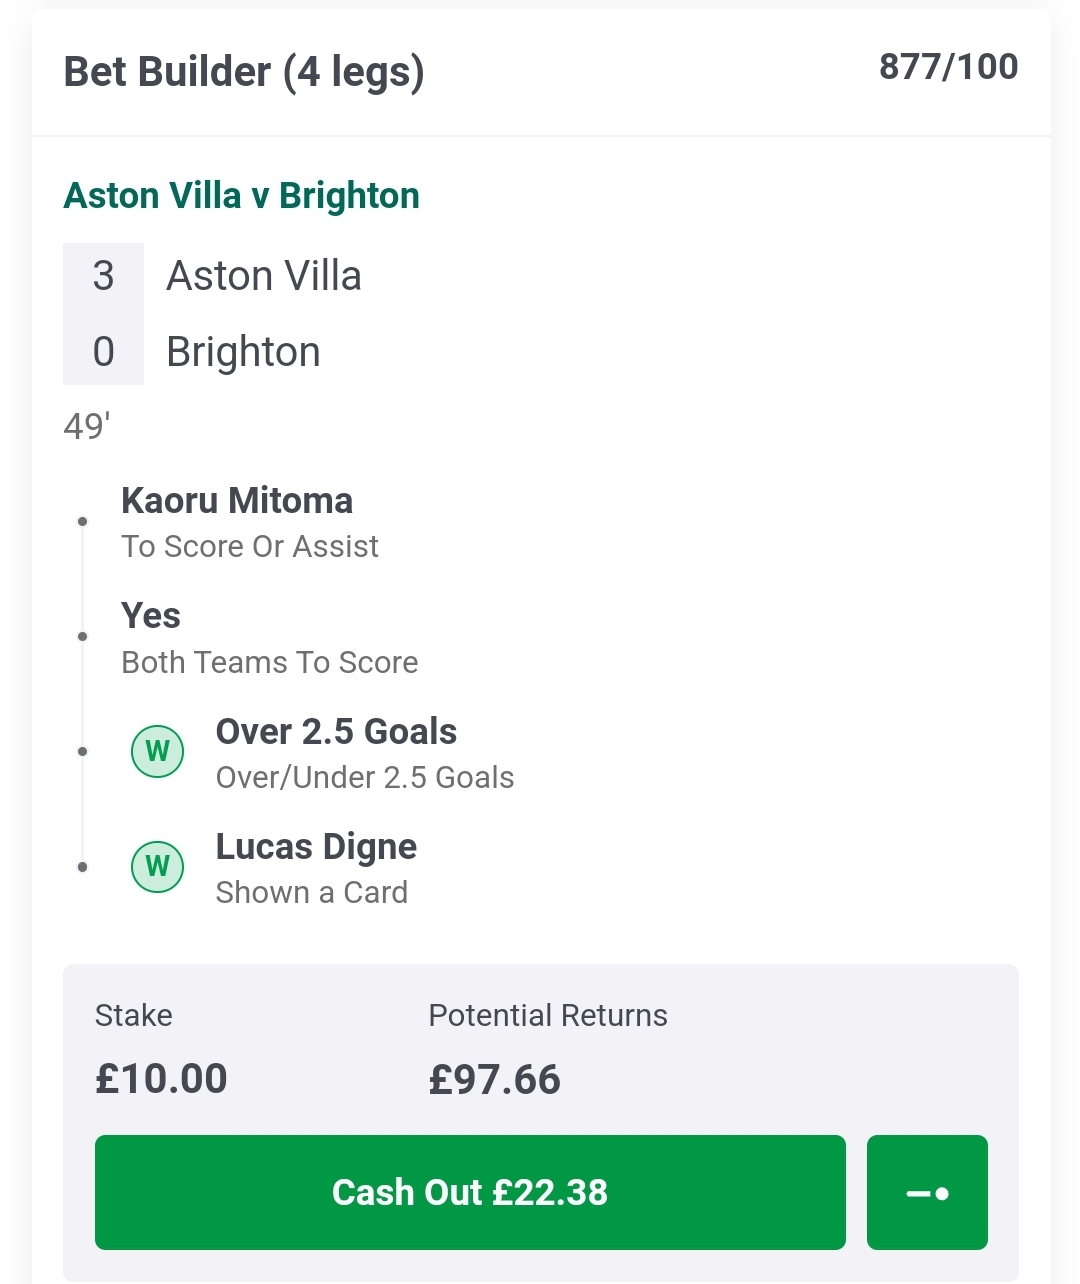This screenshot has width=1080, height=1284.
Task: Open the partial cash out slider button
Action: point(927,1192)
